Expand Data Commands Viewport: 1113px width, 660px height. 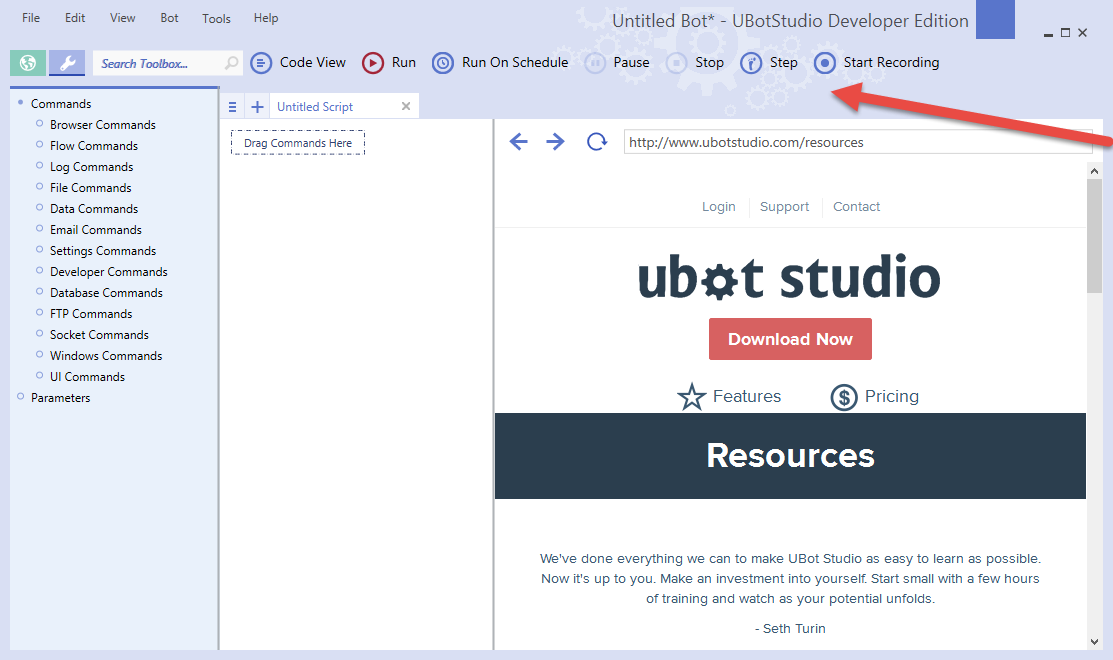click(40, 207)
